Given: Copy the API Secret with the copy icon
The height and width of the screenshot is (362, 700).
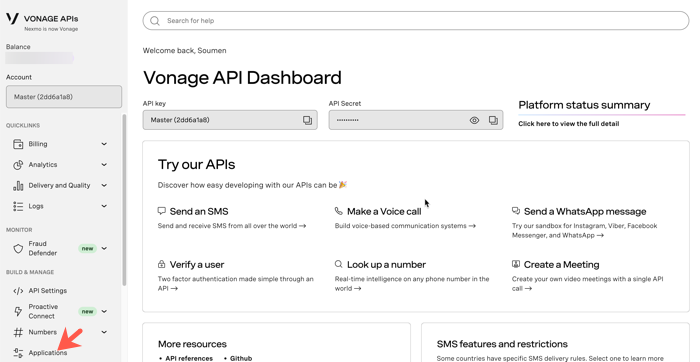Looking at the screenshot, I should [x=493, y=120].
